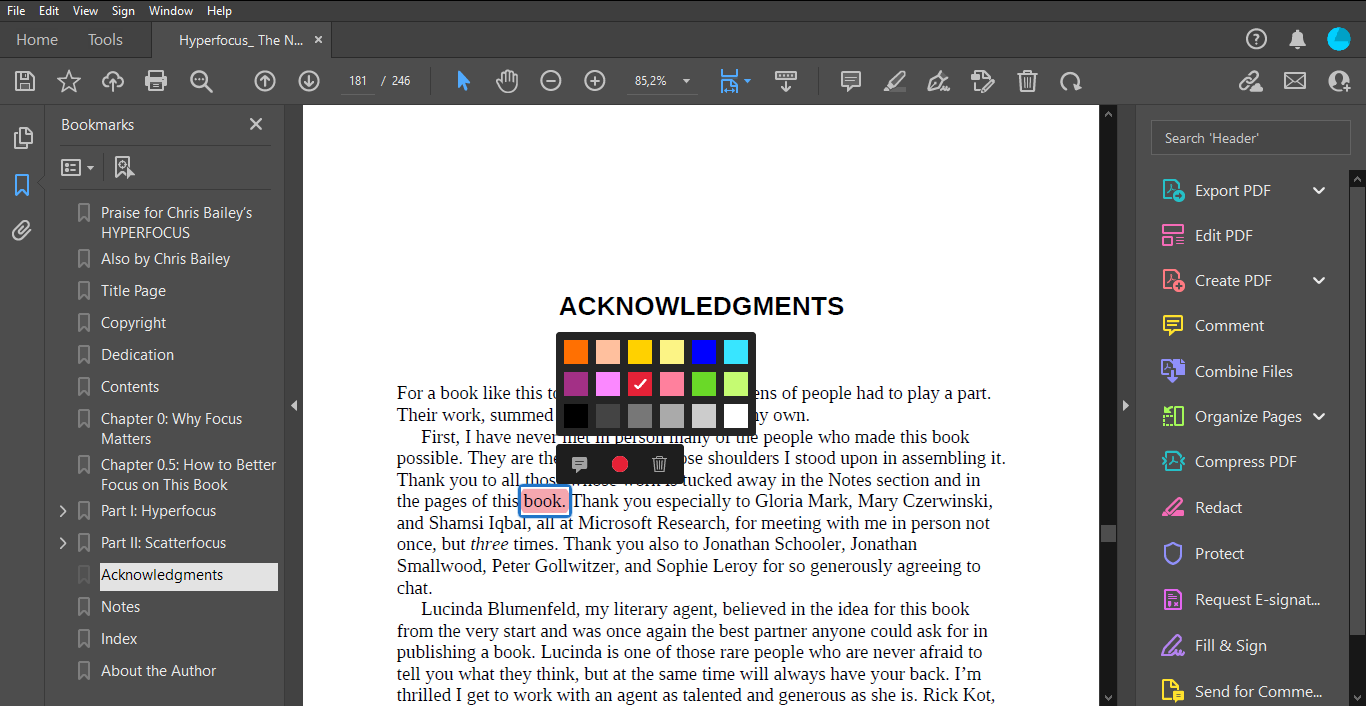1366x706 pixels.
Task: Share the document with others icon
Action: (x=1339, y=81)
